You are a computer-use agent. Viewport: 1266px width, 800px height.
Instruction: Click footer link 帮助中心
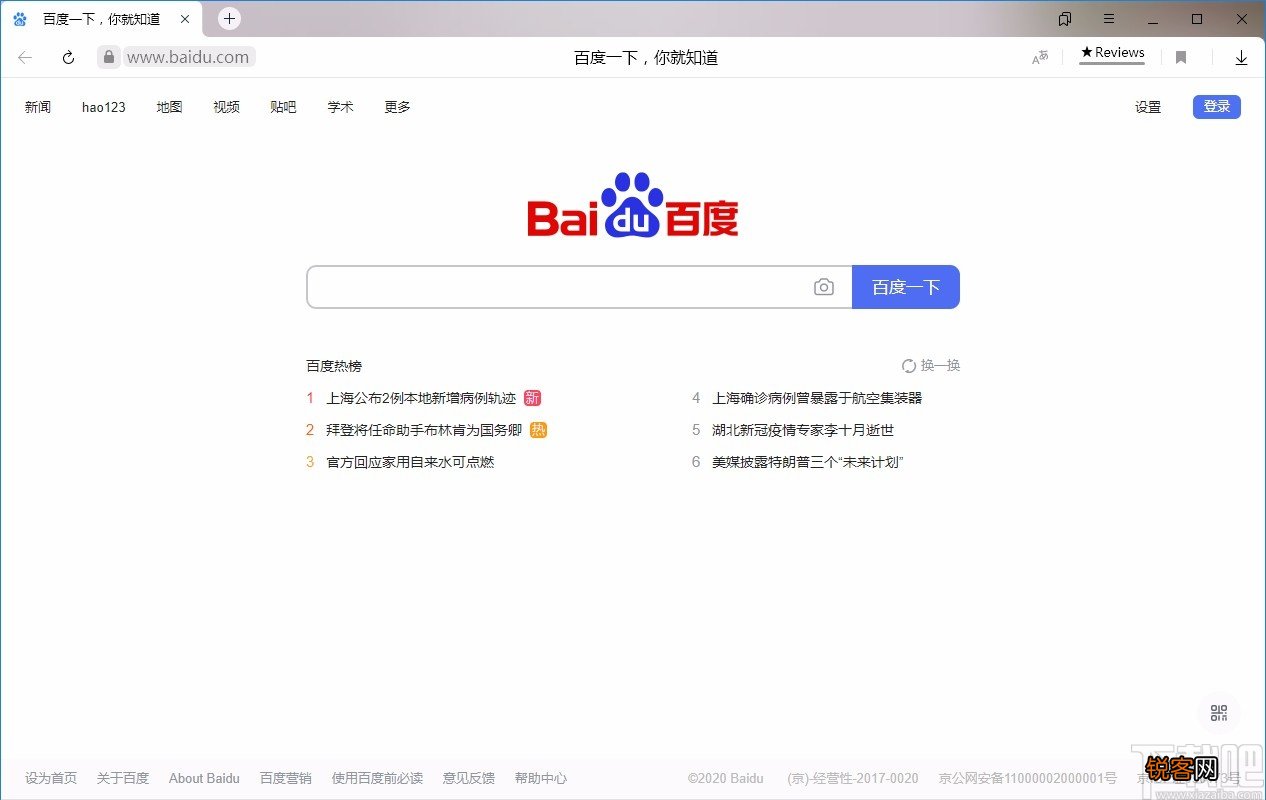541,778
